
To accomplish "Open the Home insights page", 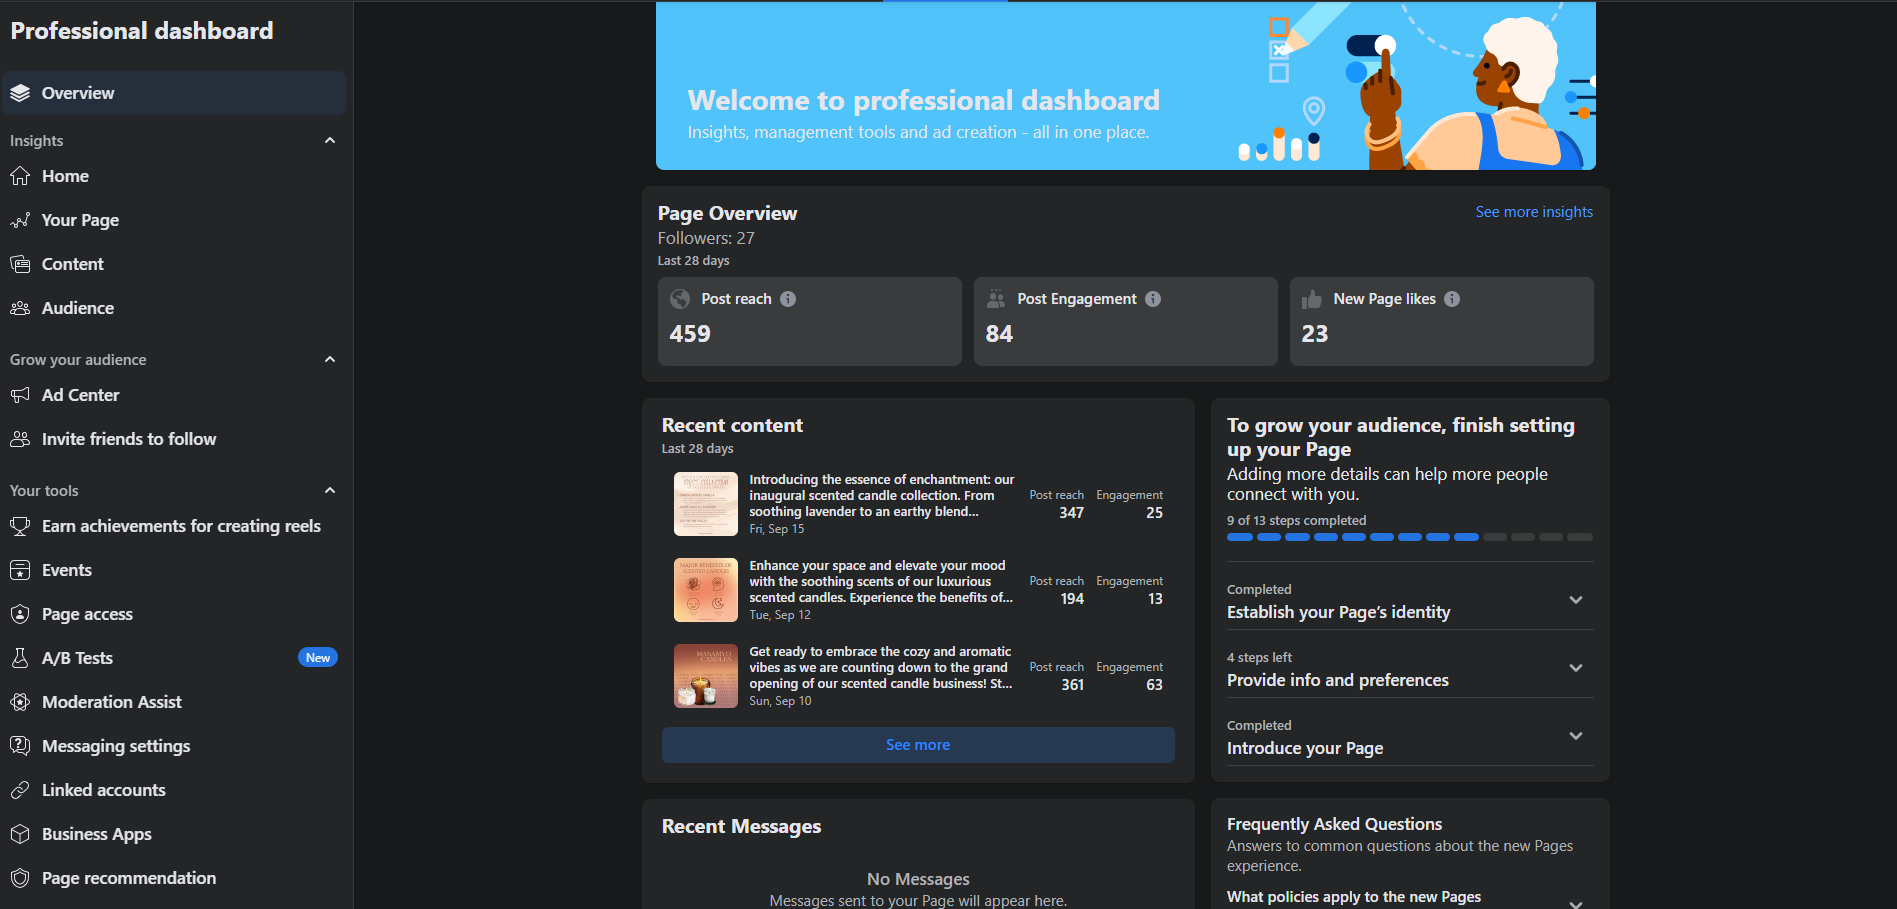I will [x=174, y=176].
